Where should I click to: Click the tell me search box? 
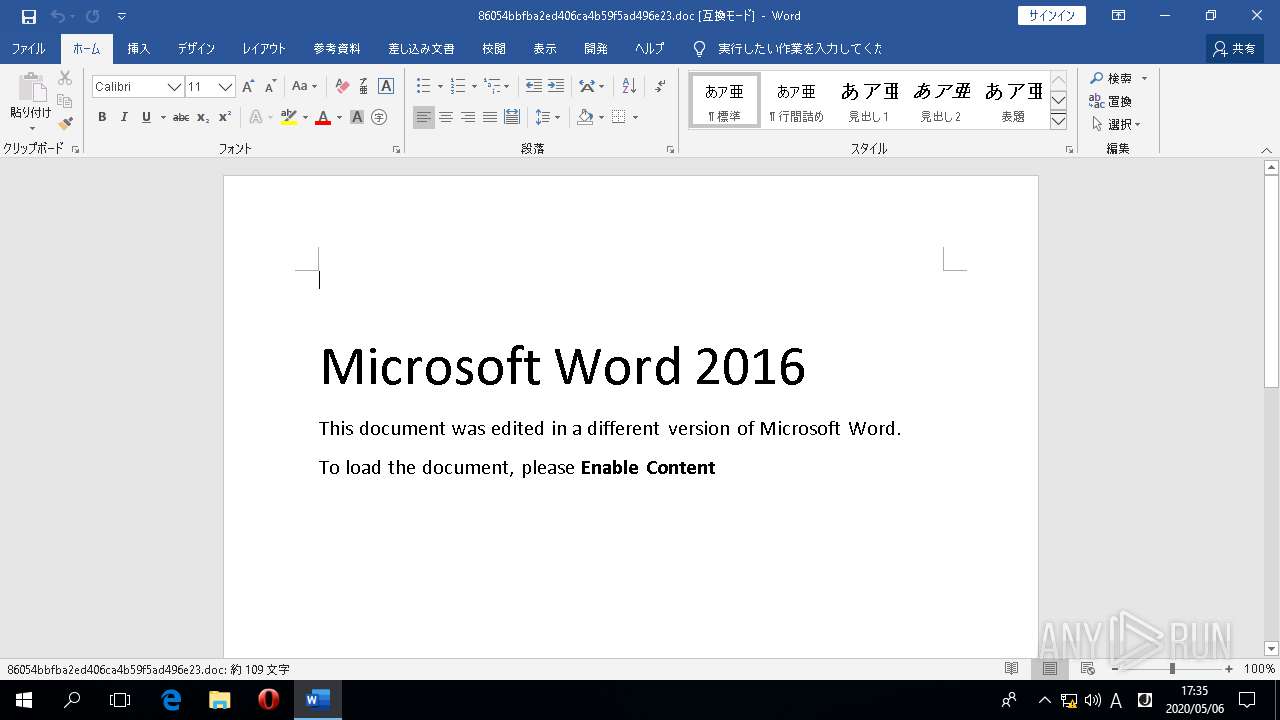point(788,48)
